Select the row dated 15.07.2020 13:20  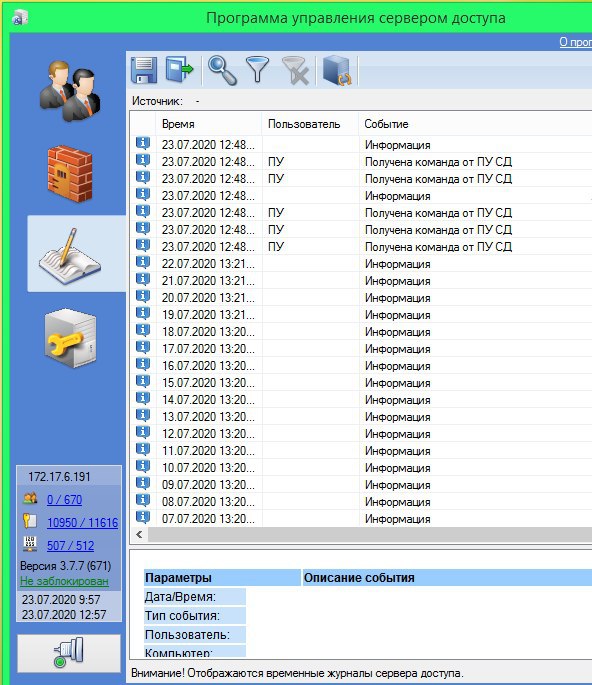tap(361, 383)
